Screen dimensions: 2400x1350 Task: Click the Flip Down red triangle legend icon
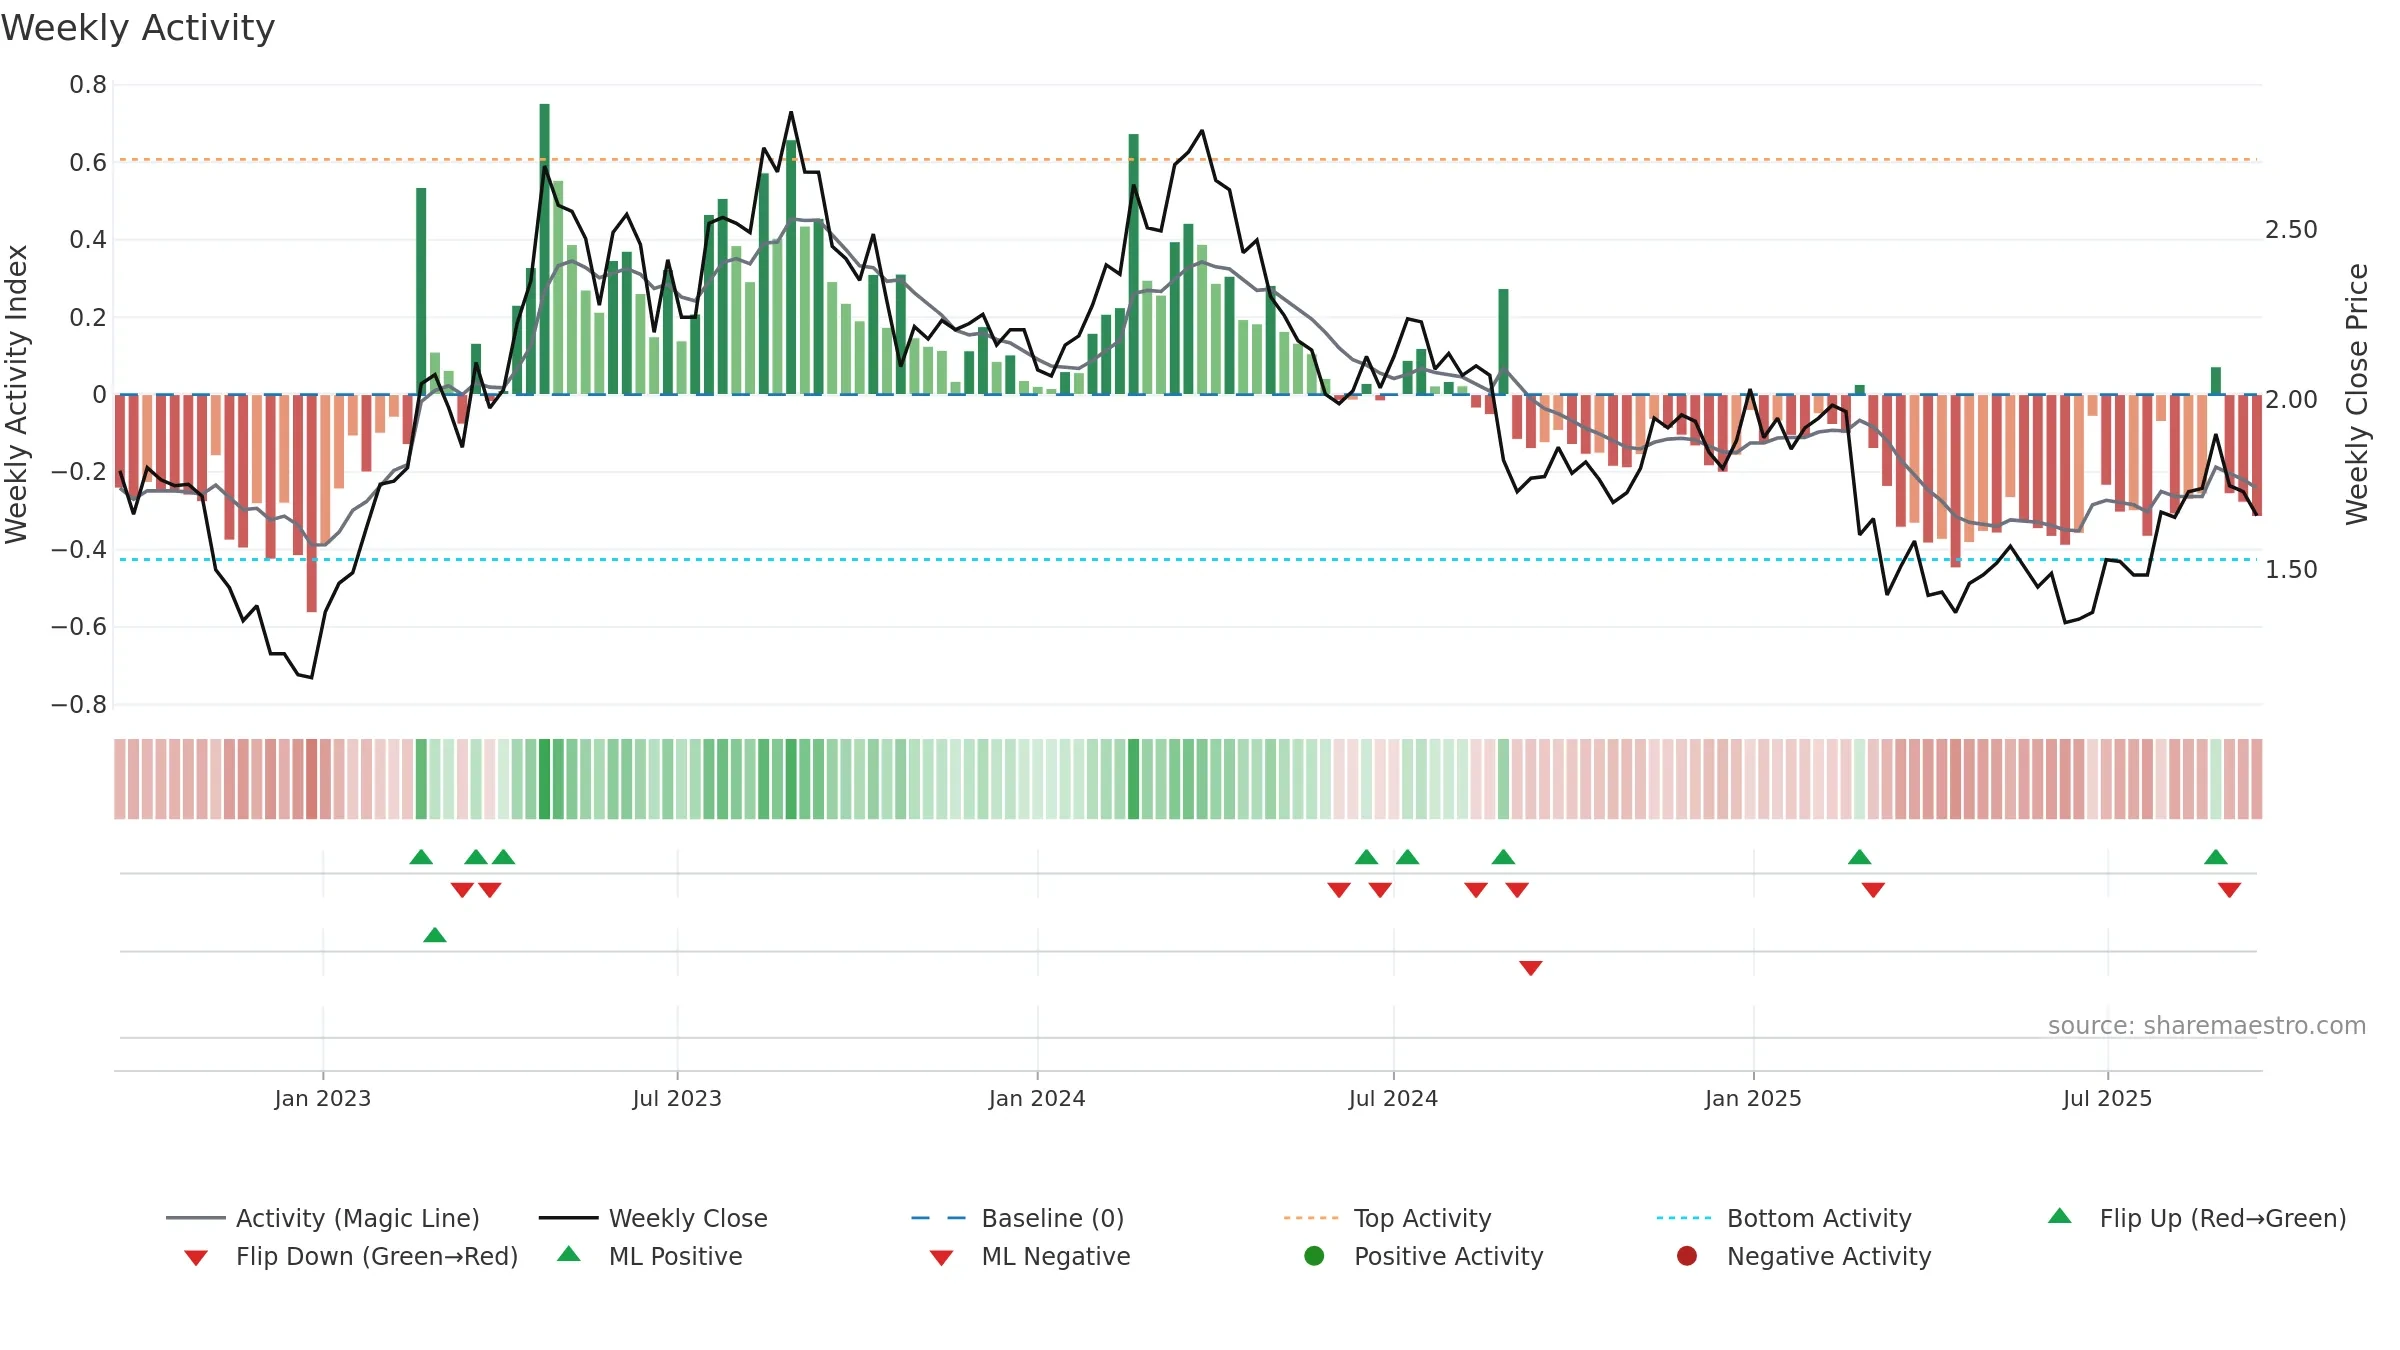pos(196,1258)
